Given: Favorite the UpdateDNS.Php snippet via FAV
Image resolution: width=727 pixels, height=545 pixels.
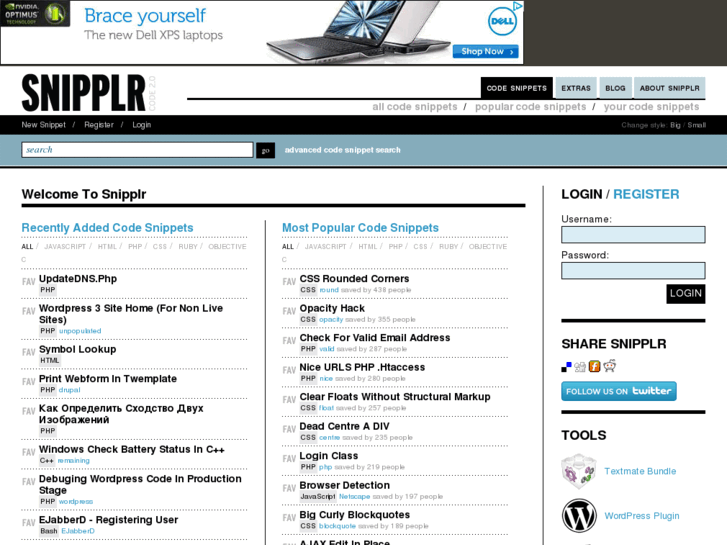Looking at the screenshot, I should [28, 281].
